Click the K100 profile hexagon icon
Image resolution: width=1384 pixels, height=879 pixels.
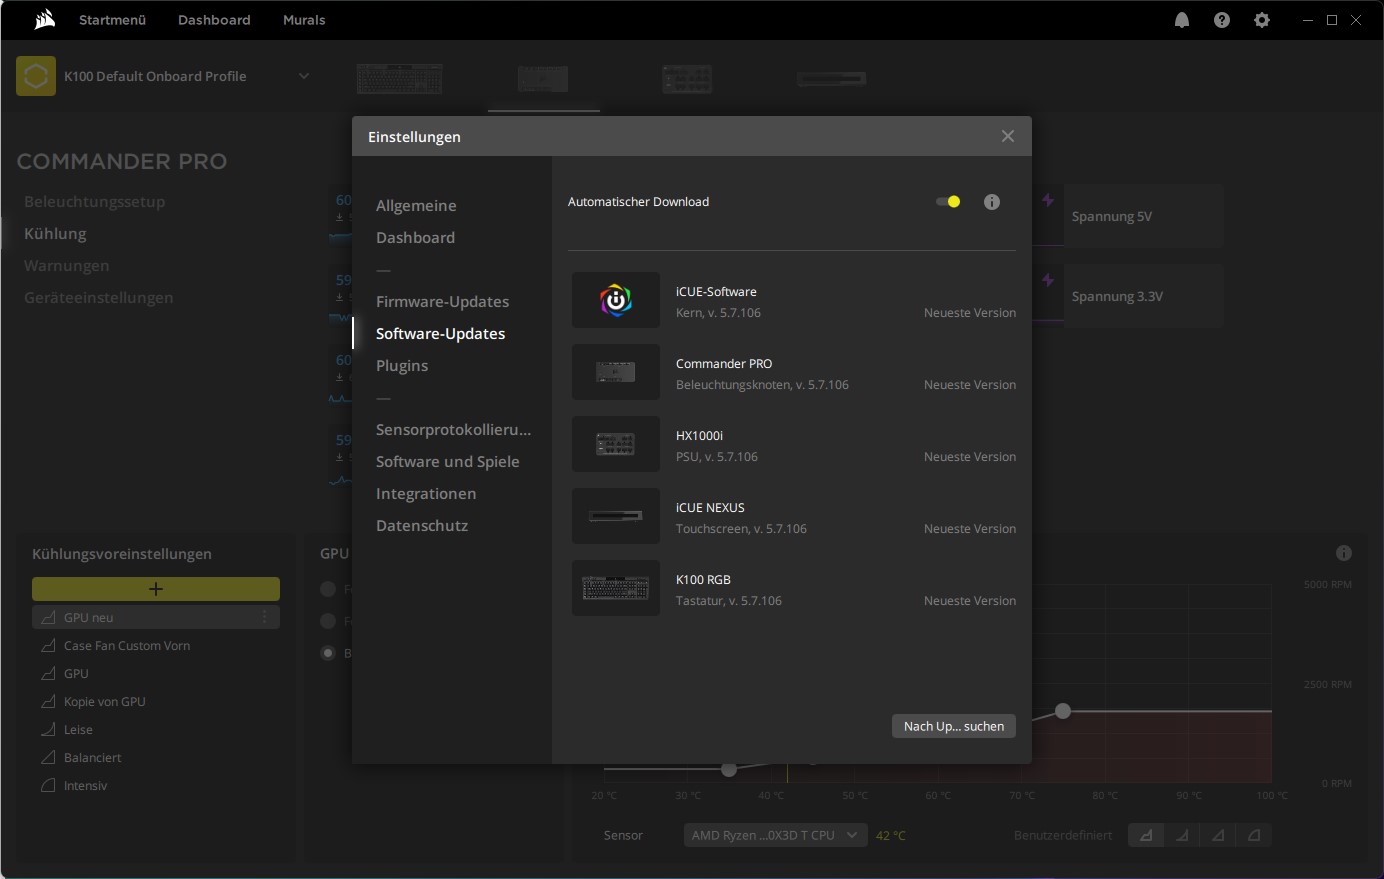(36, 76)
